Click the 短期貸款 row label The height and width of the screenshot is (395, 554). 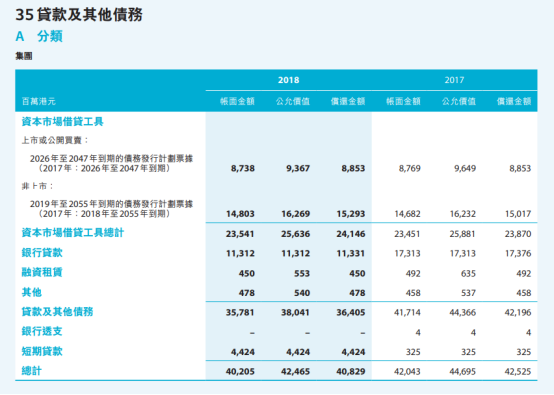42,351
